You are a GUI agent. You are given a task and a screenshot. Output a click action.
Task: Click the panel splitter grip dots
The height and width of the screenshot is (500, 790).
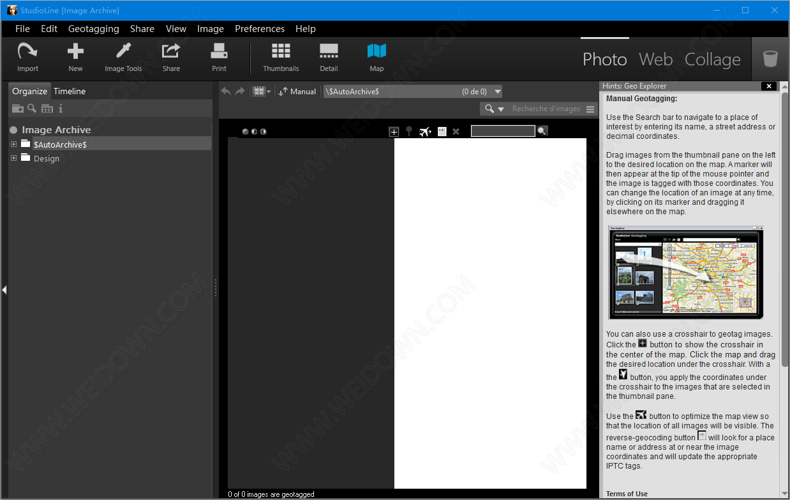[x=216, y=288]
